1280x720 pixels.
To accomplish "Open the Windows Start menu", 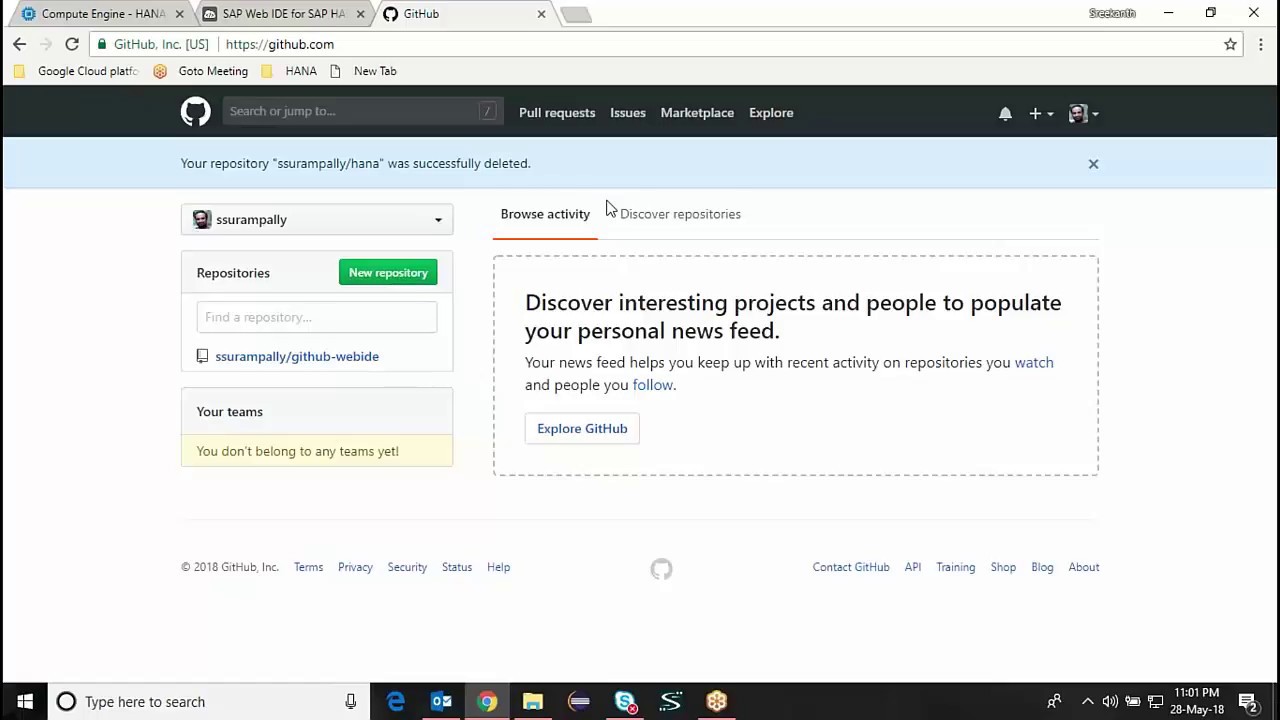I will [24, 702].
